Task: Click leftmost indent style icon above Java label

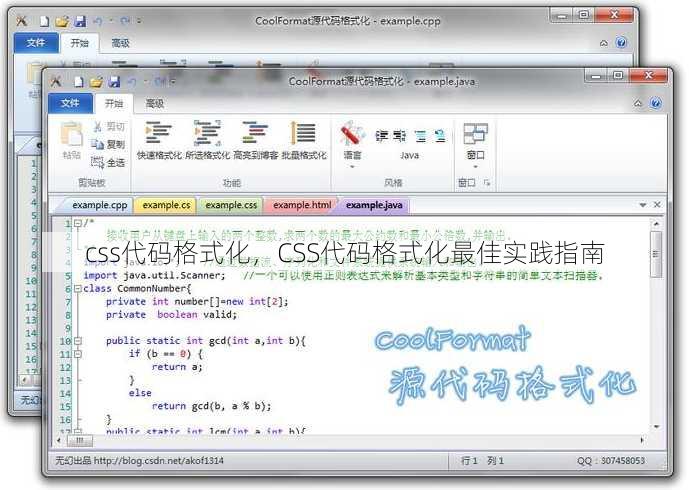Action: [x=381, y=136]
